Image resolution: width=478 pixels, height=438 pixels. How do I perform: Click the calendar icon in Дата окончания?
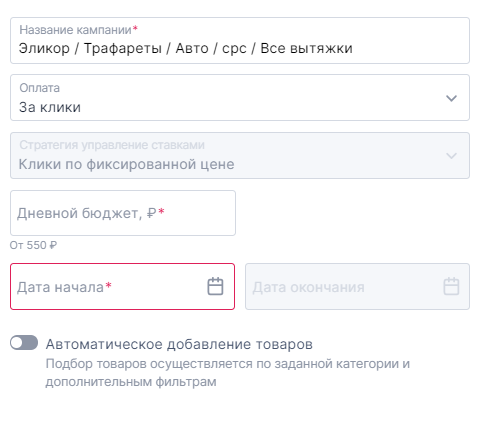click(x=451, y=286)
